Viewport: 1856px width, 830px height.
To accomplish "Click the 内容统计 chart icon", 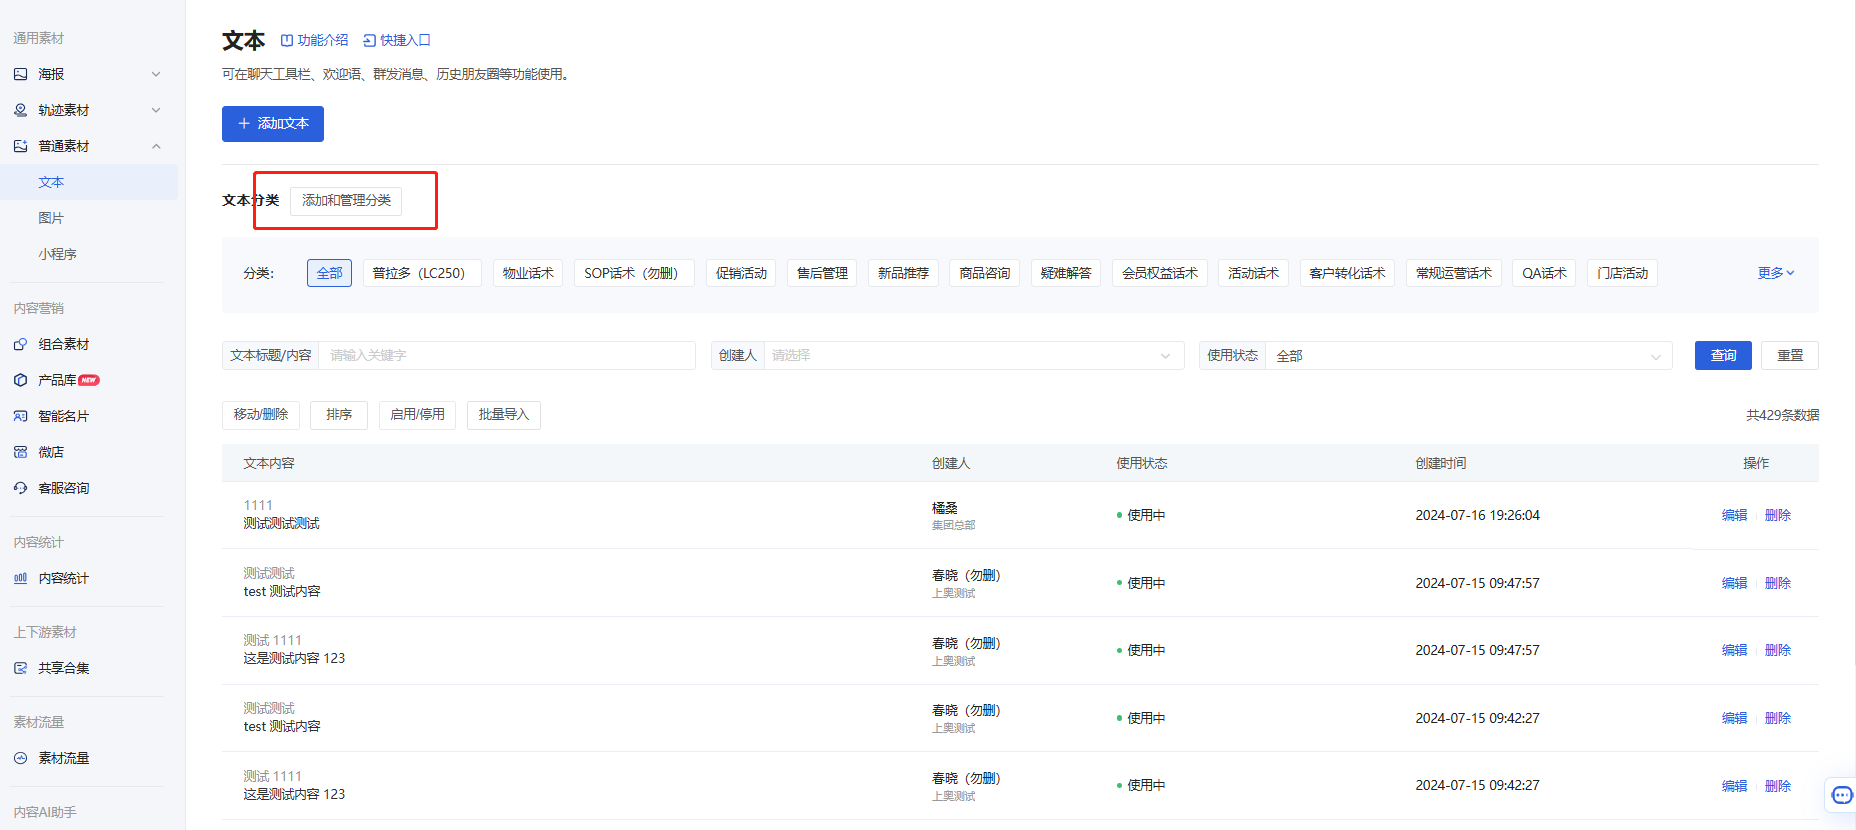I will tap(20, 578).
